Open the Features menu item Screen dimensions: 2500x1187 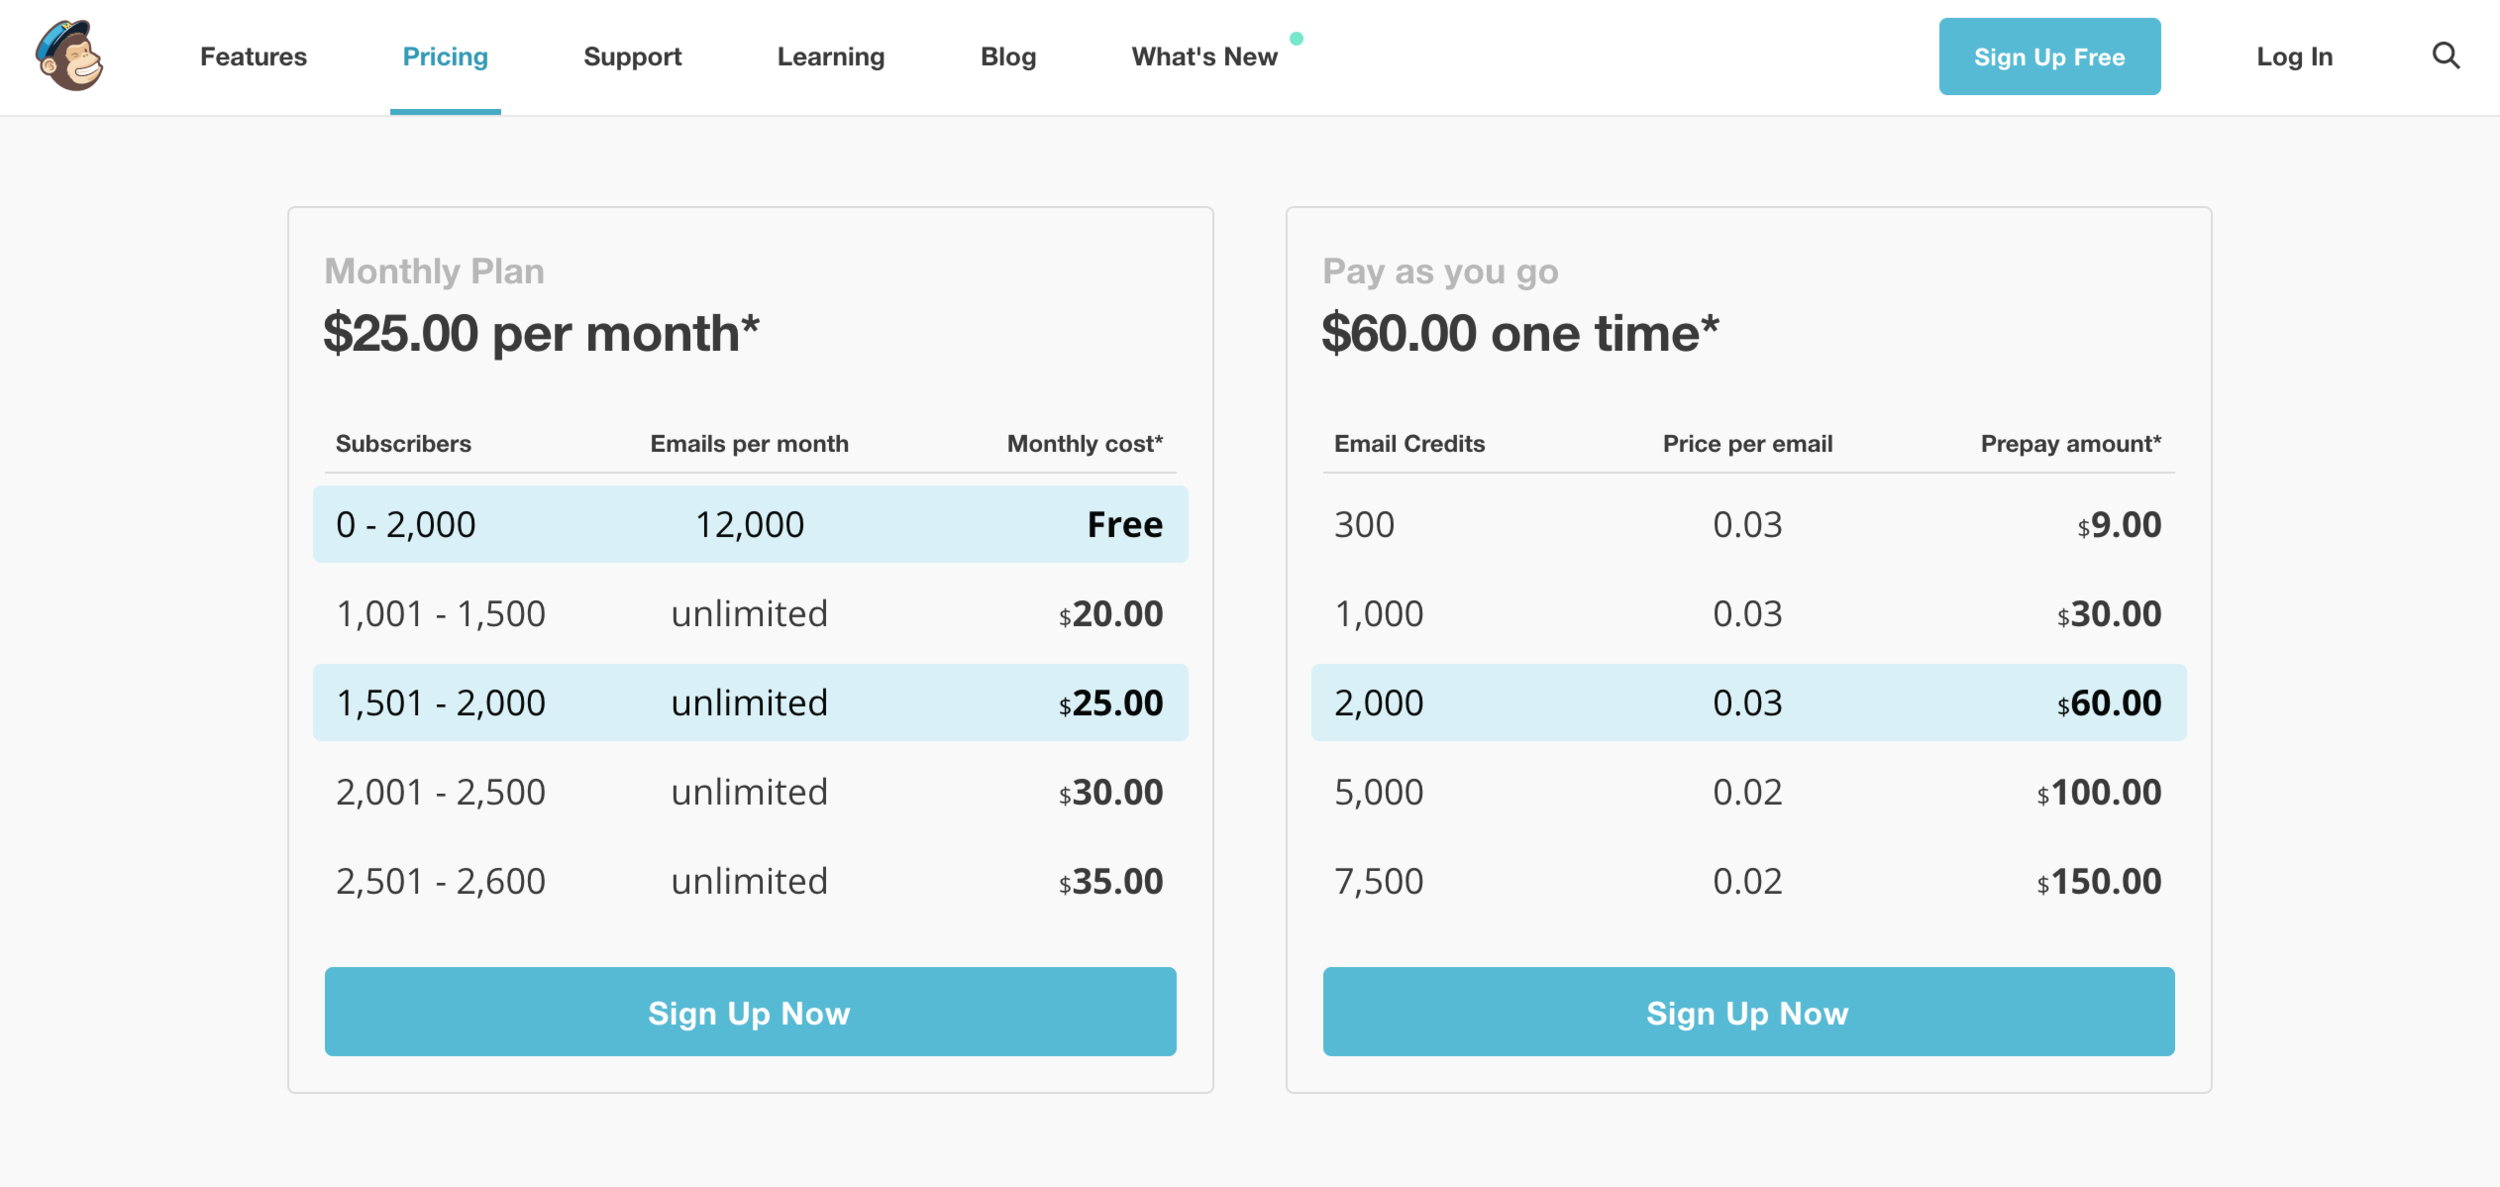pos(253,57)
